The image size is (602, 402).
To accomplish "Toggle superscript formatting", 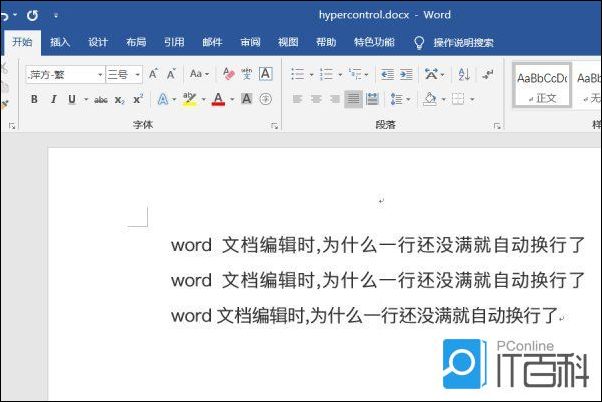I will 138,99.
